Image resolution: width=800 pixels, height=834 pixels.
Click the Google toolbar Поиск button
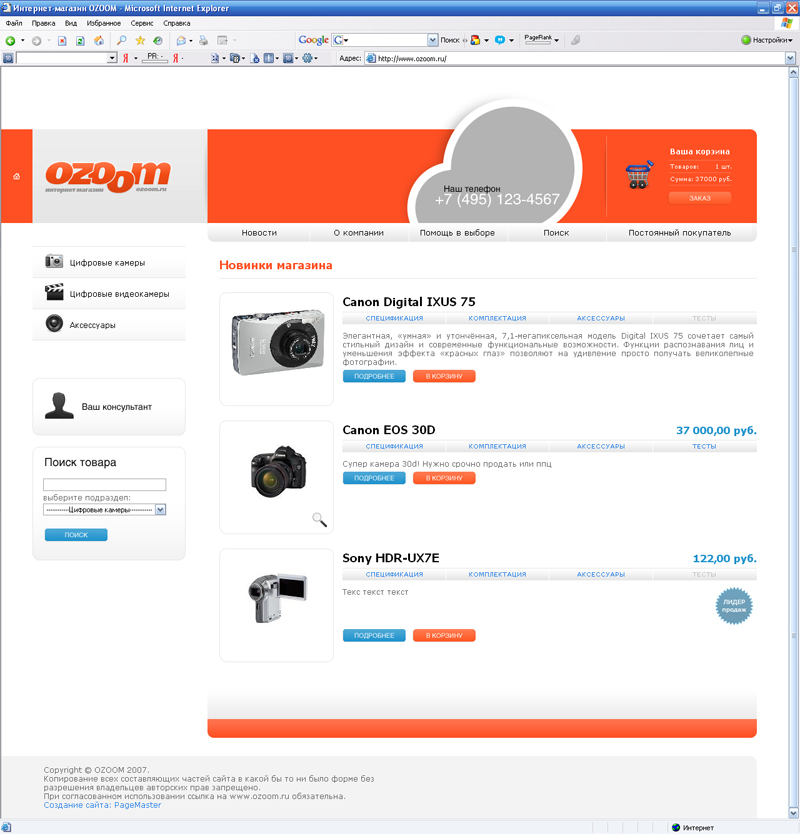coord(449,40)
